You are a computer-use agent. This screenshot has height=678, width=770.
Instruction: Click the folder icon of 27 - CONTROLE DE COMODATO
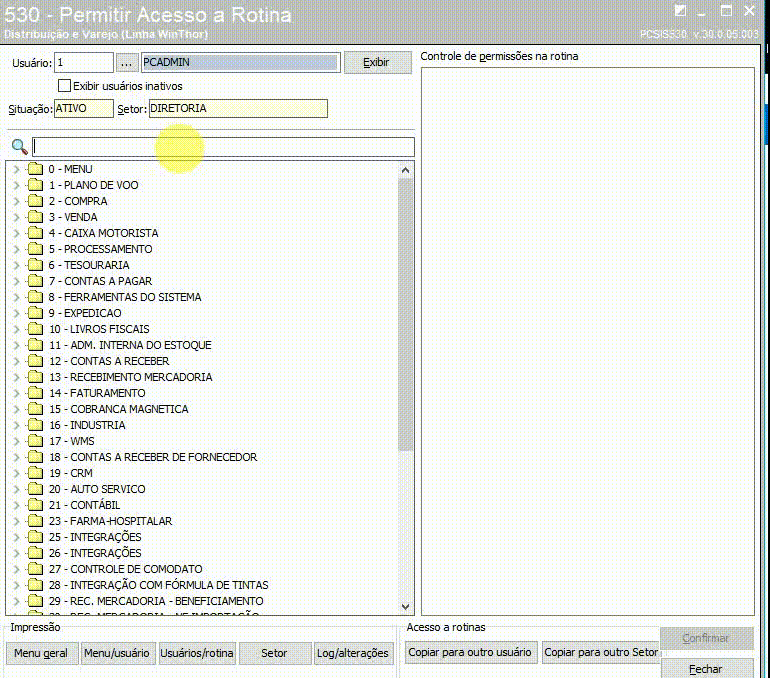35,569
